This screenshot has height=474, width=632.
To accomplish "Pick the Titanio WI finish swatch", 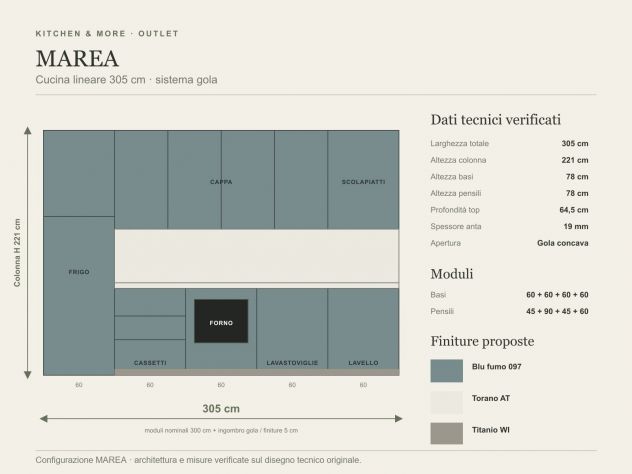I will coord(447,433).
